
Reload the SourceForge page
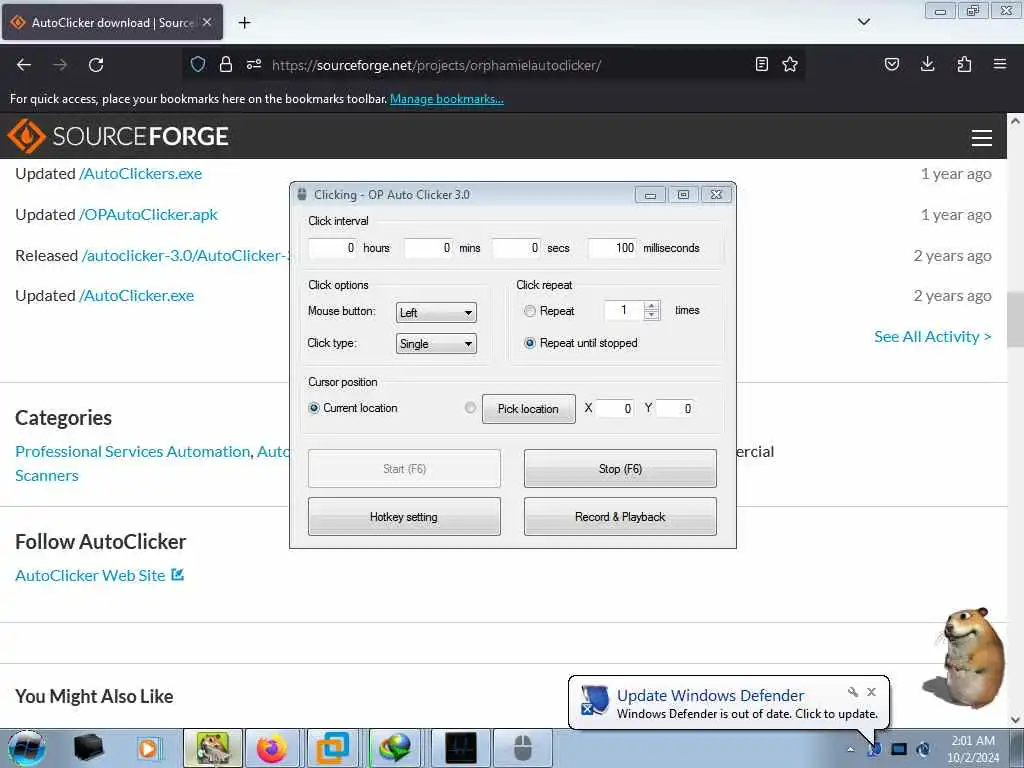coord(96,65)
